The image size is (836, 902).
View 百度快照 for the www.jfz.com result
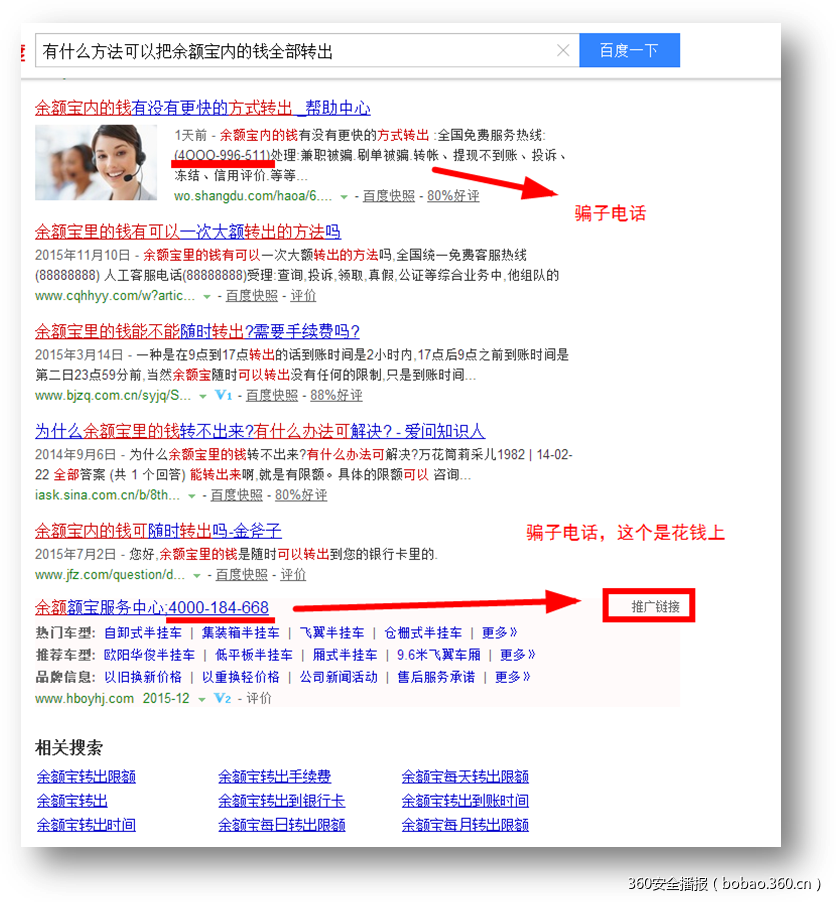pyautogui.click(x=241, y=575)
